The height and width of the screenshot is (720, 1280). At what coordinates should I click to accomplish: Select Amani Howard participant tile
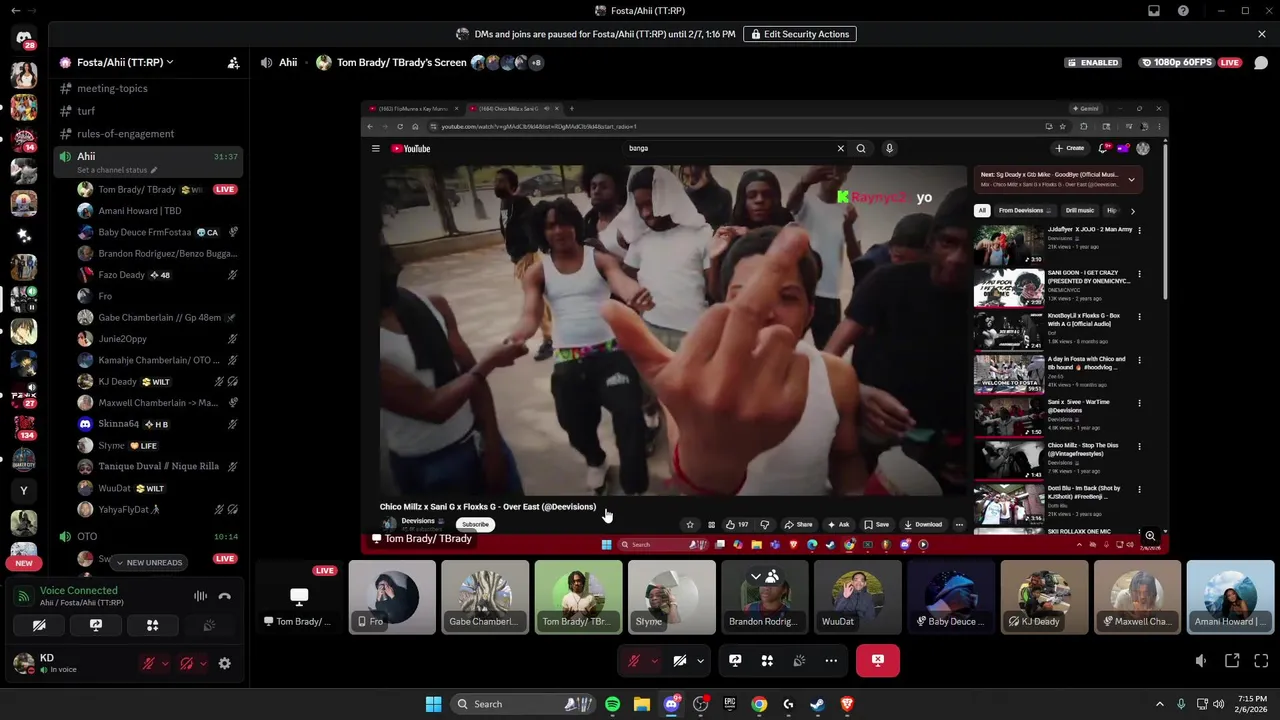[x=1230, y=597]
